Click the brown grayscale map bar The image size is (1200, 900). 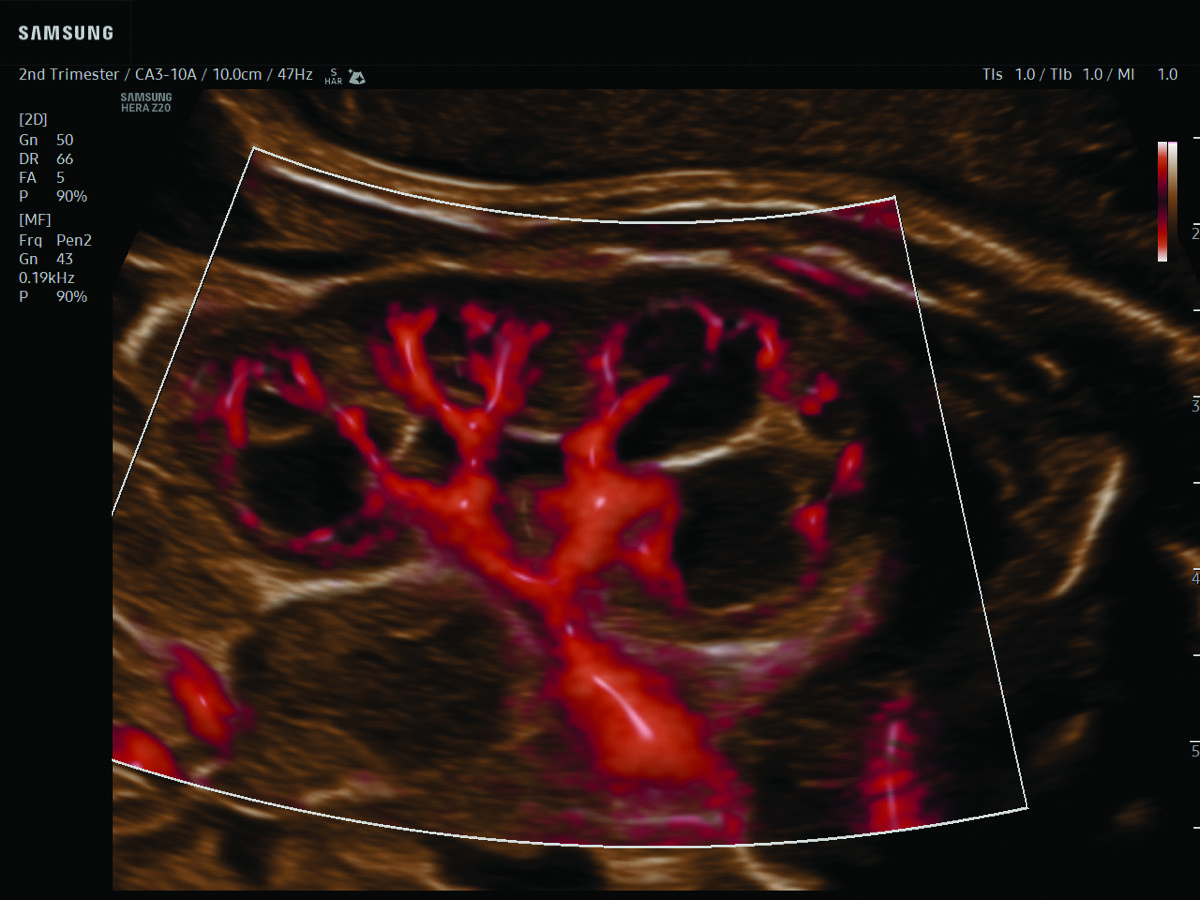pos(1173,201)
